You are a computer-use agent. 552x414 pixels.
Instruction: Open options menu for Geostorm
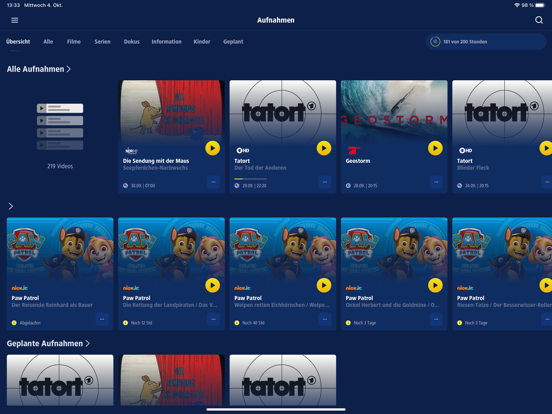pyautogui.click(x=436, y=182)
